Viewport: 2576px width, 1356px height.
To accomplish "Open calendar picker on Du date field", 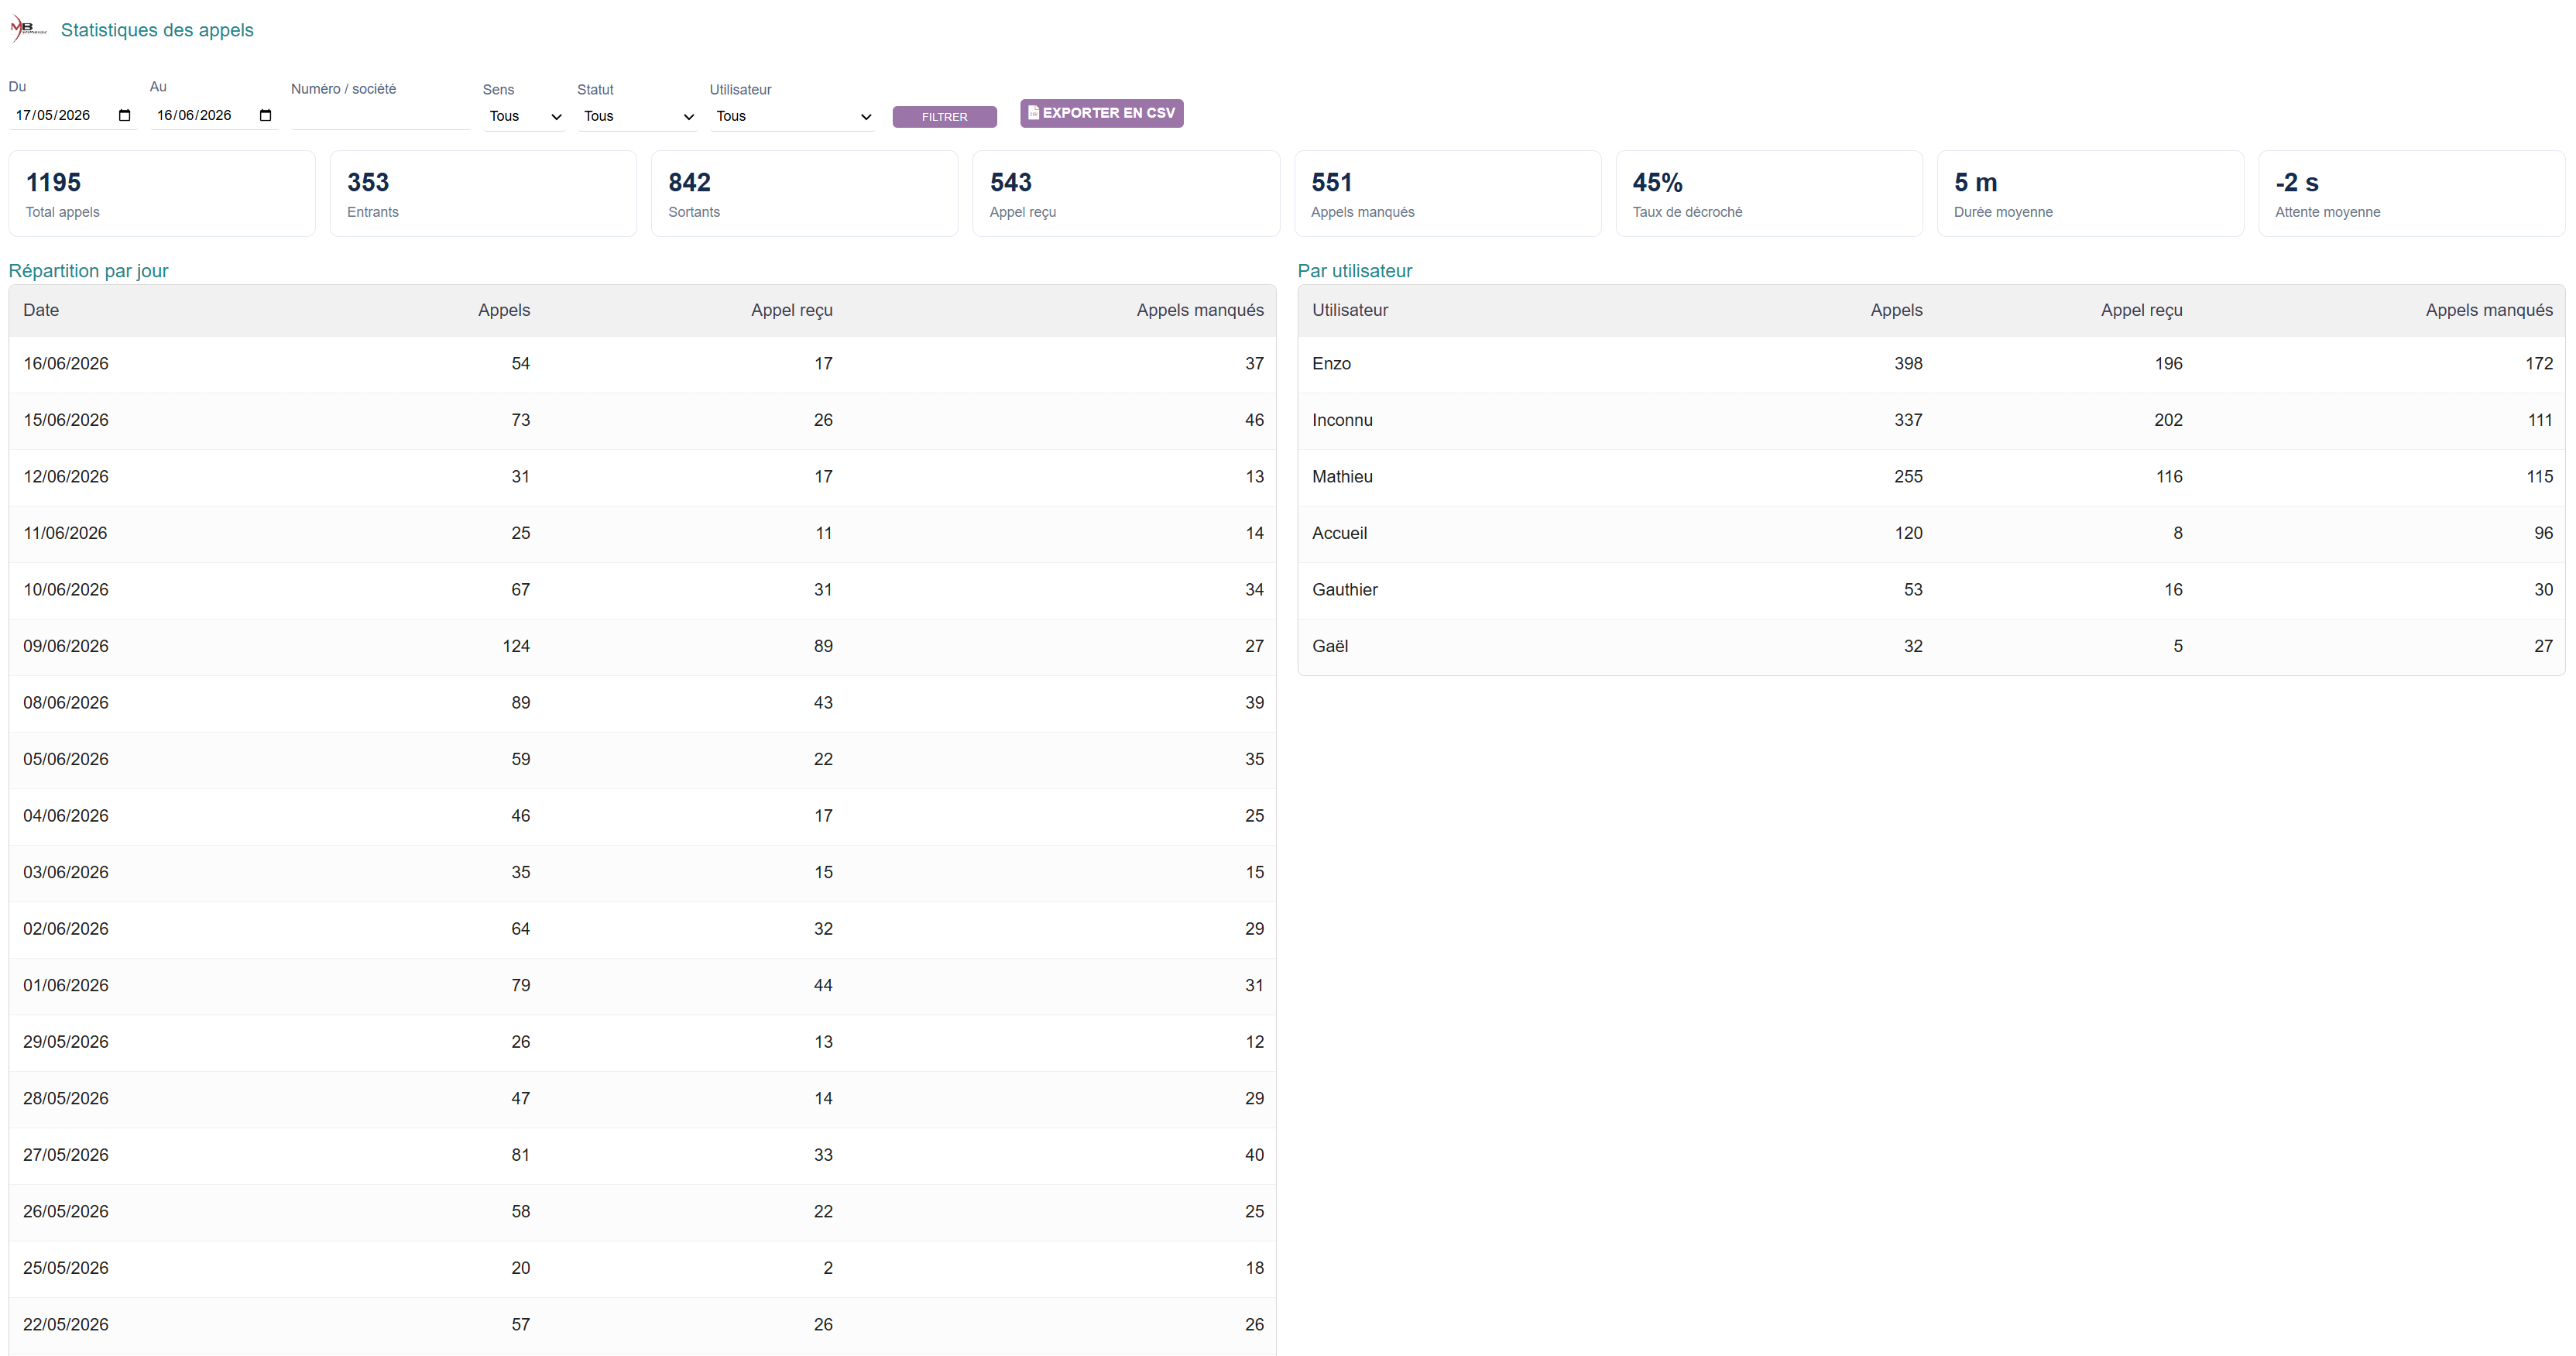I will pyautogui.click(x=124, y=115).
